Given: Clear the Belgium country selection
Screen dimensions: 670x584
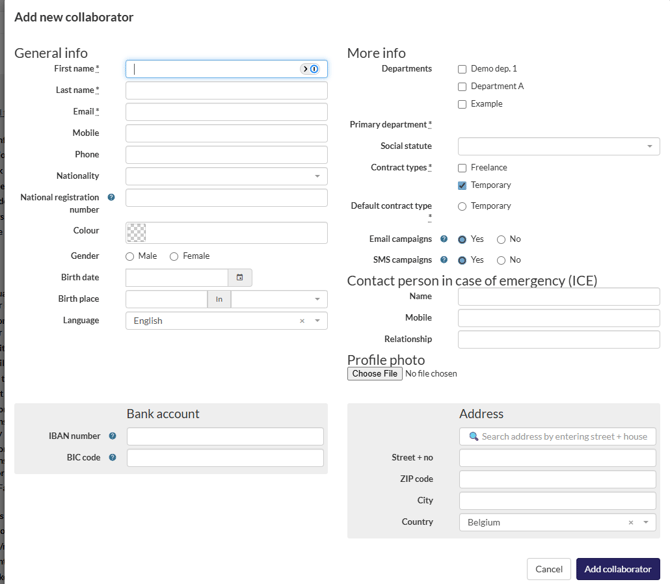Looking at the screenshot, I should 630,522.
